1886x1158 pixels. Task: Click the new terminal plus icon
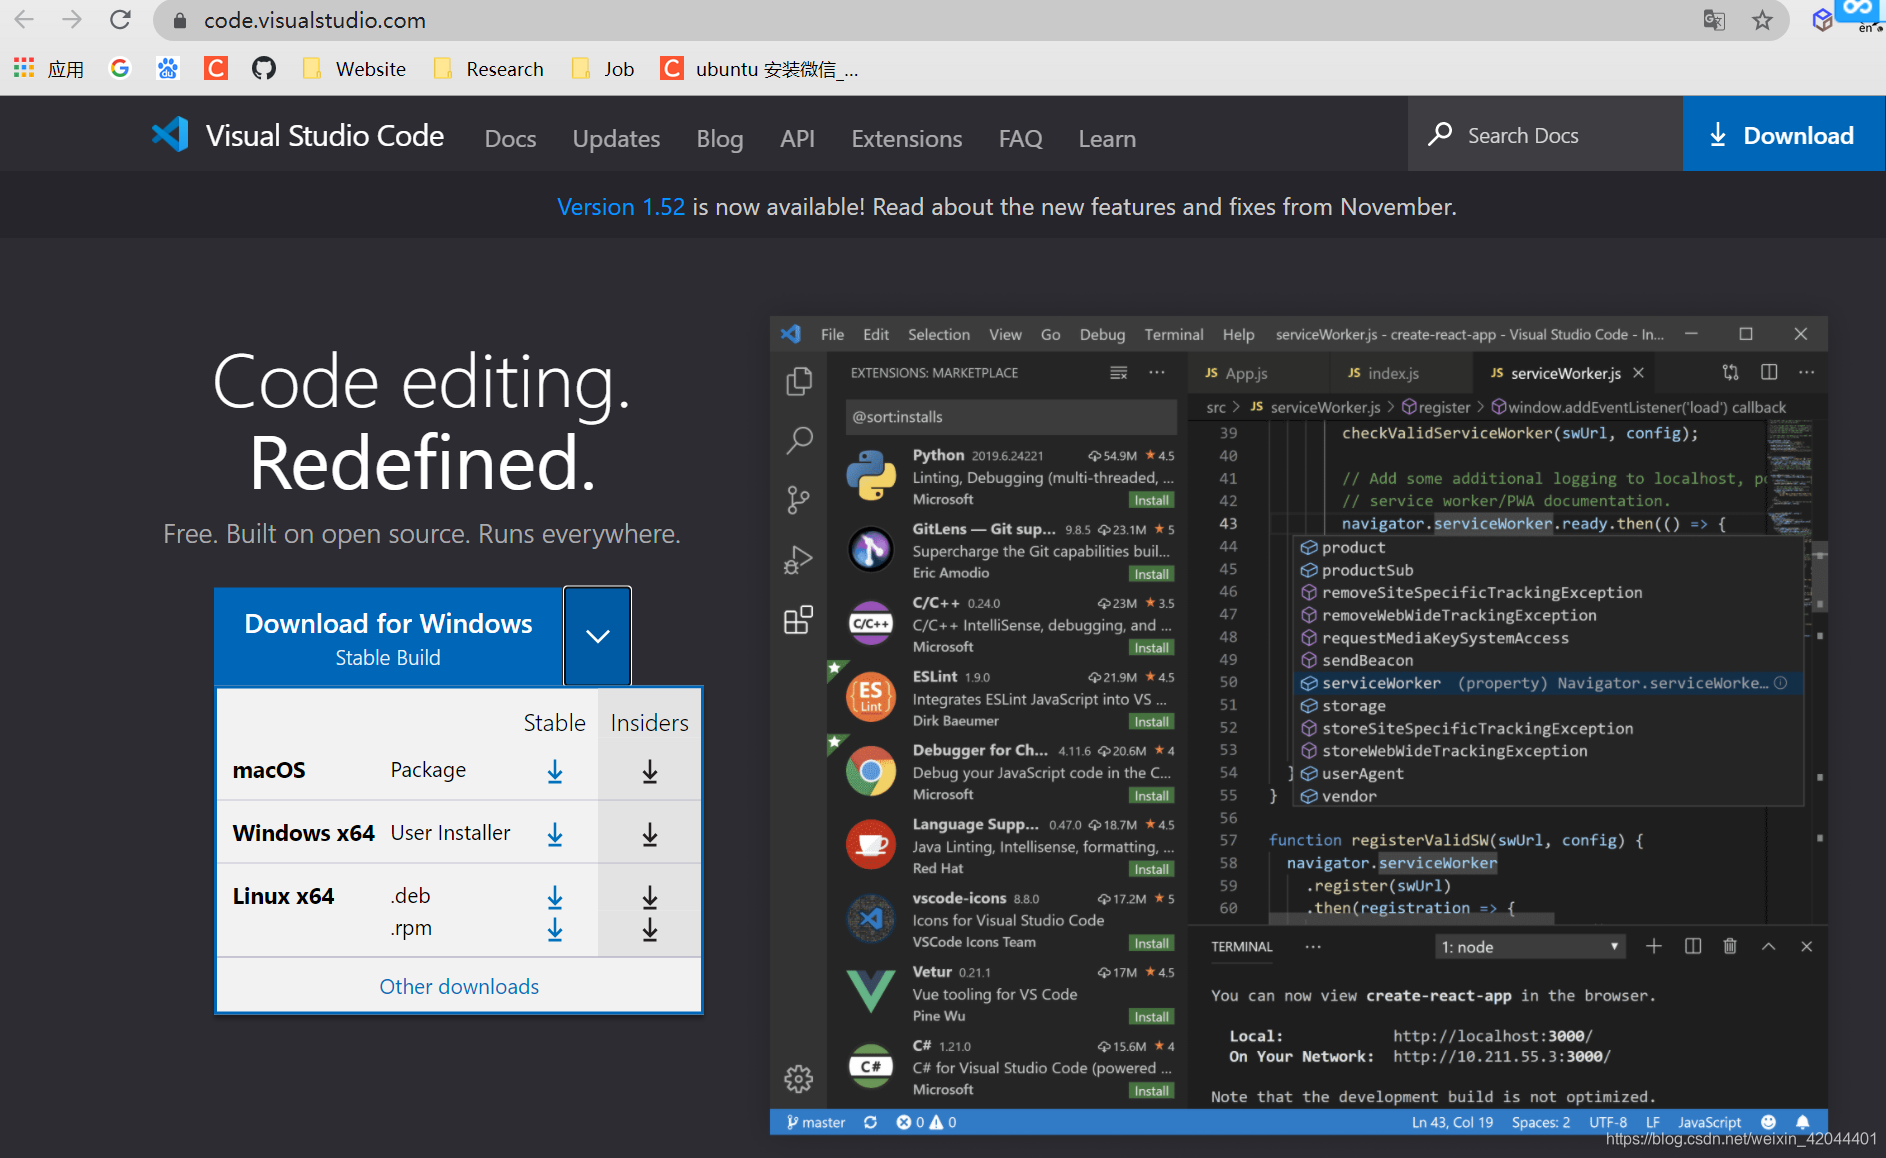click(1654, 946)
